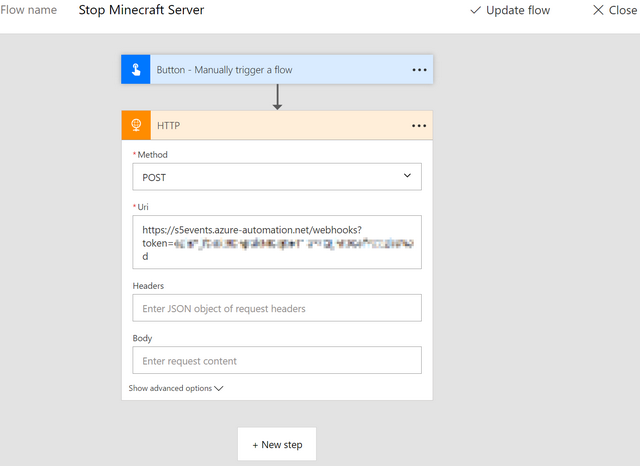Screen dimensions: 640x466
Task: Expand Show advanced options
Action: 176,388
